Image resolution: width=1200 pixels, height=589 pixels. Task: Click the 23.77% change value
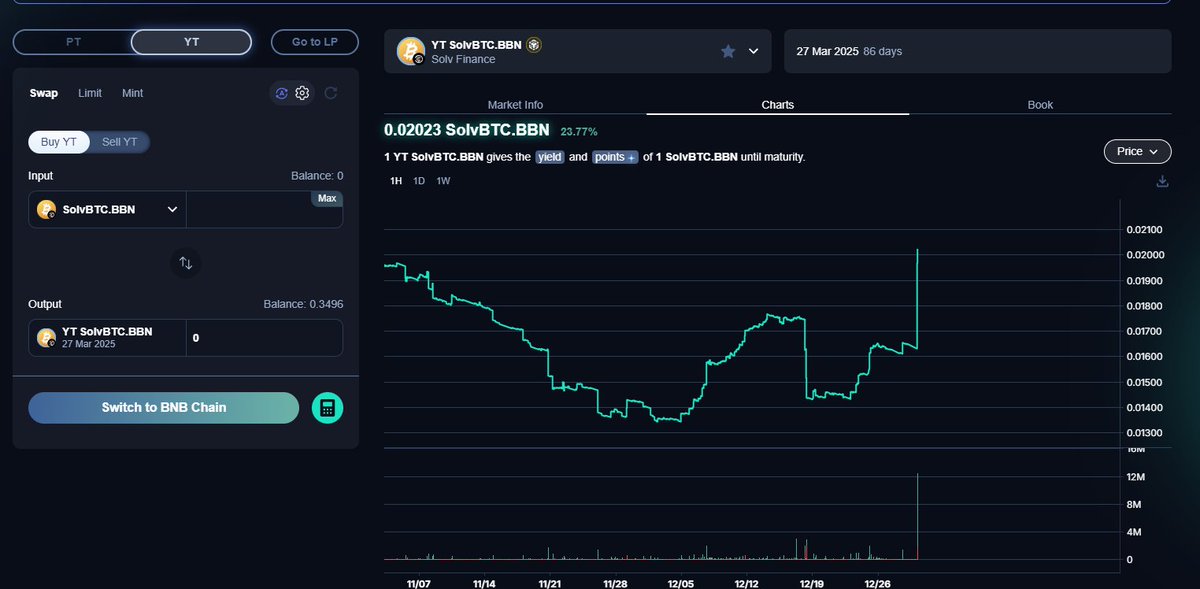579,131
